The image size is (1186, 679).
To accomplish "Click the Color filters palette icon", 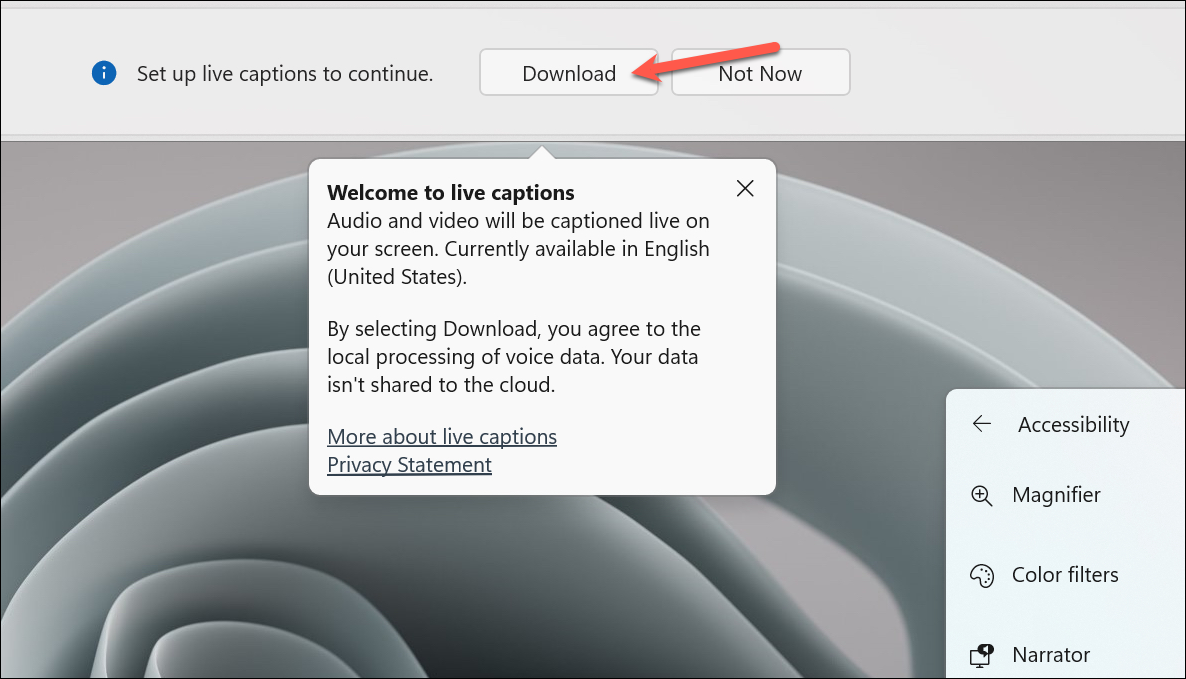I will pos(982,575).
